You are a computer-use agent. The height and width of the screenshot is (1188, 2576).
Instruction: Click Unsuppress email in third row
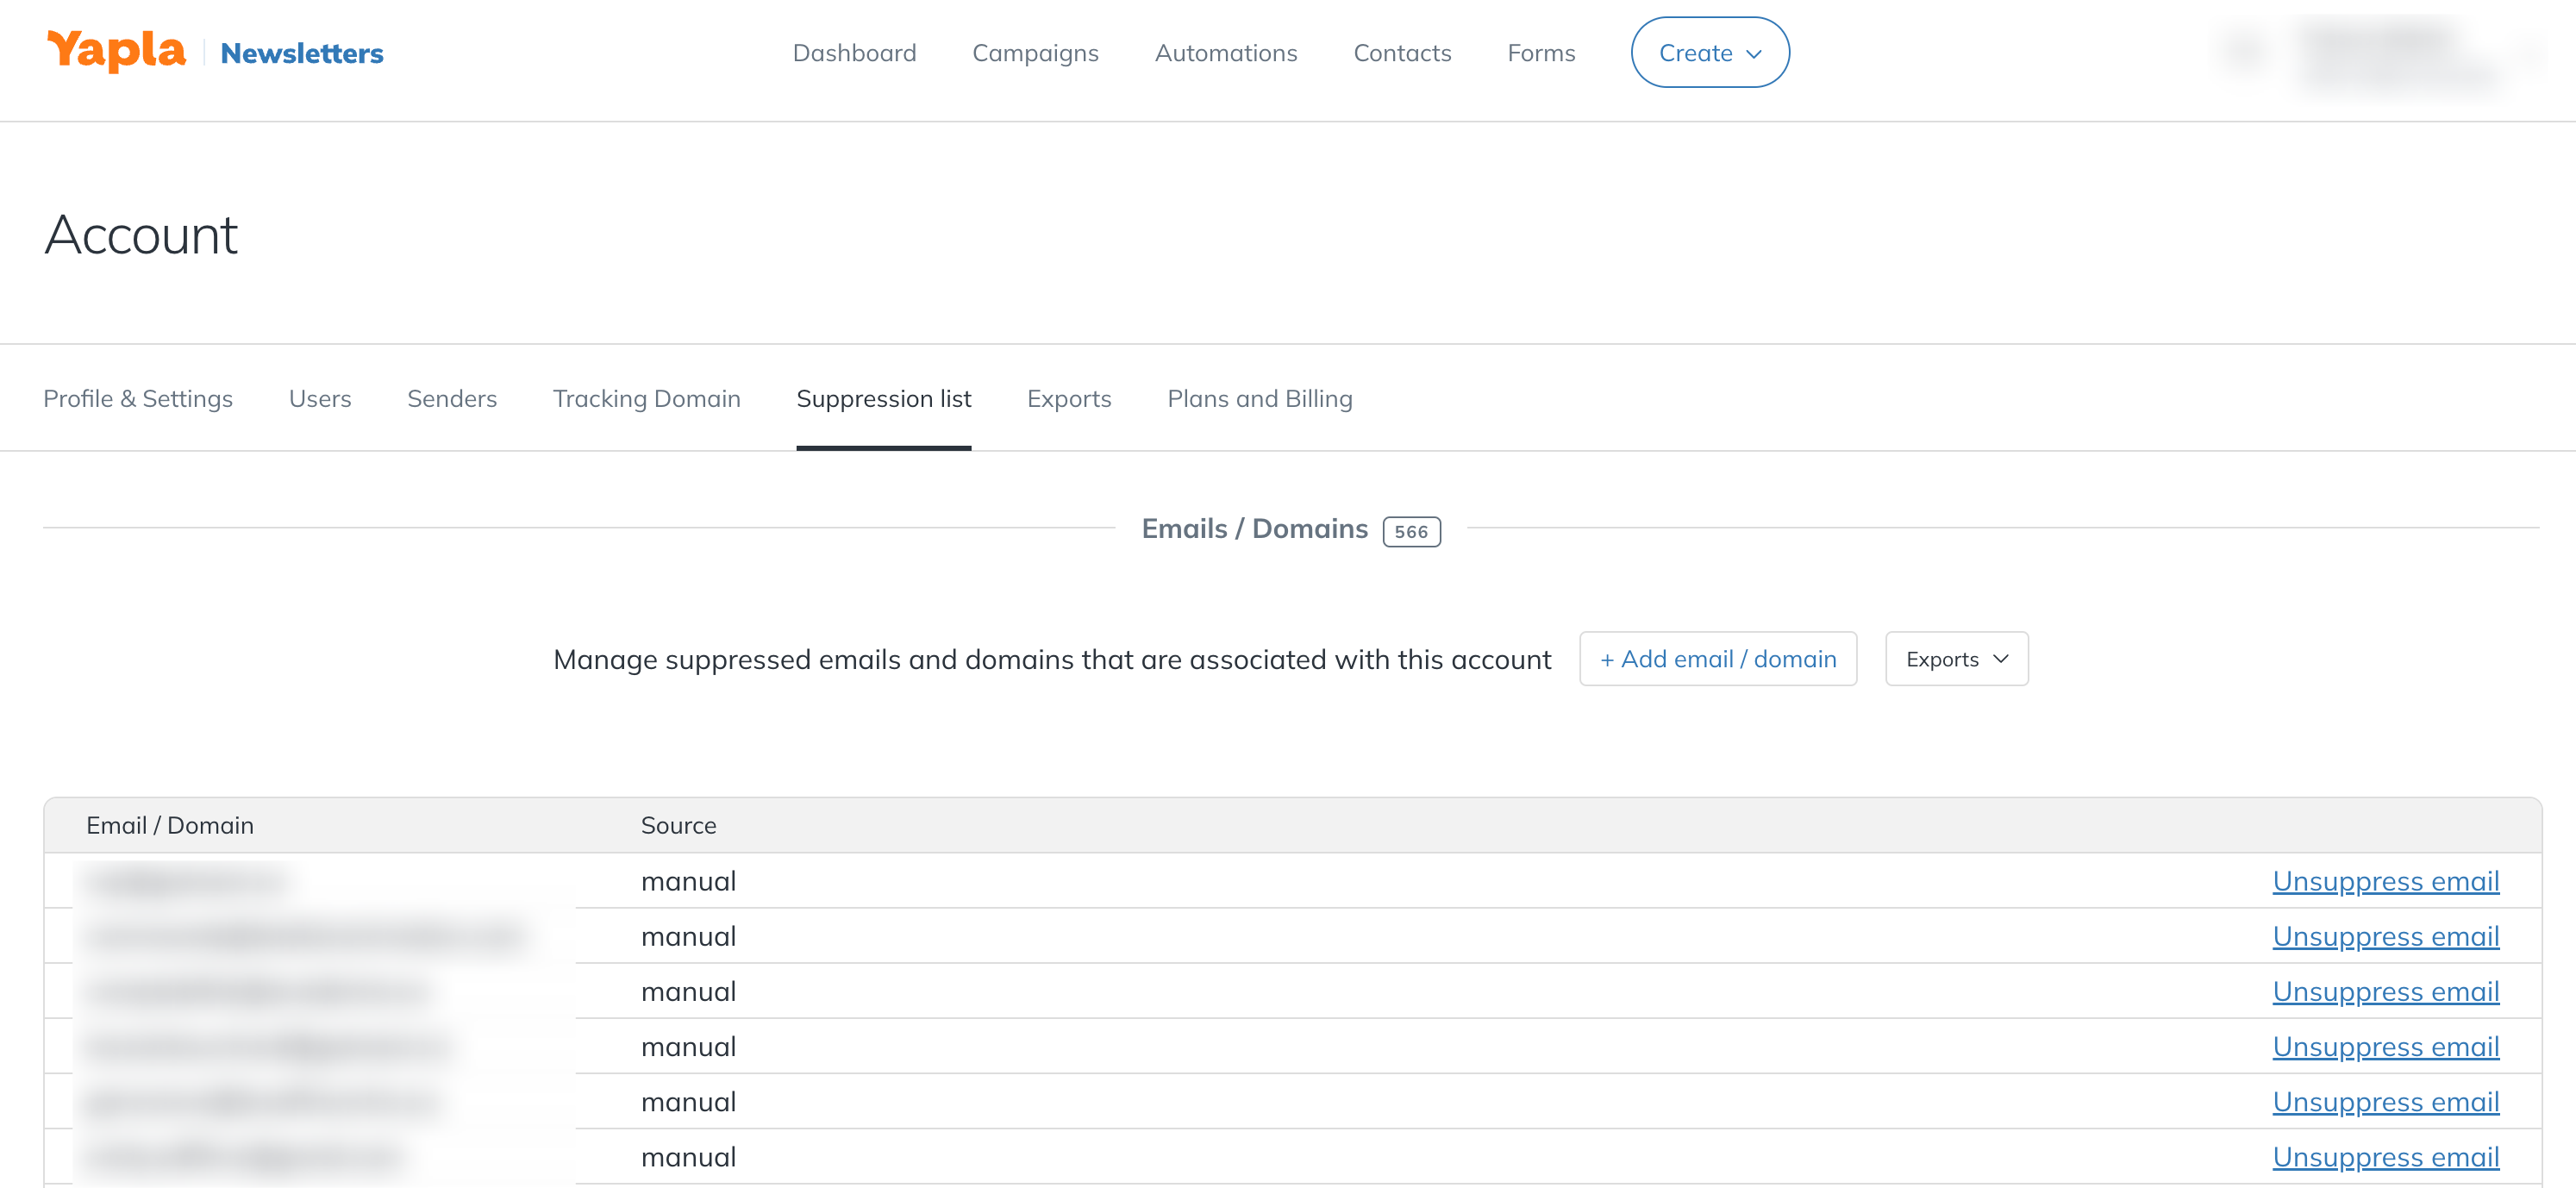[x=2385, y=991]
